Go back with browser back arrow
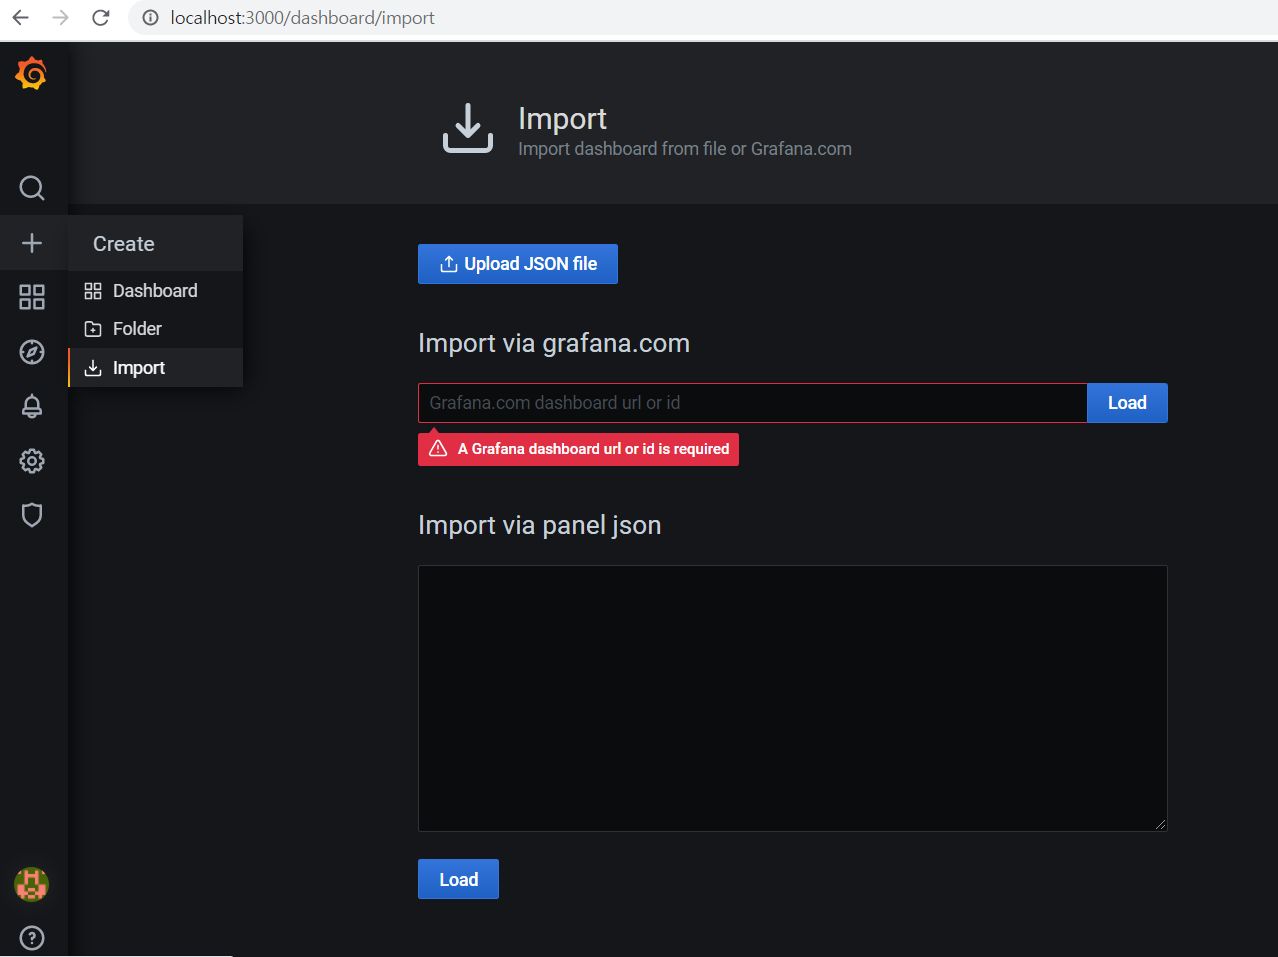 click(x=20, y=18)
